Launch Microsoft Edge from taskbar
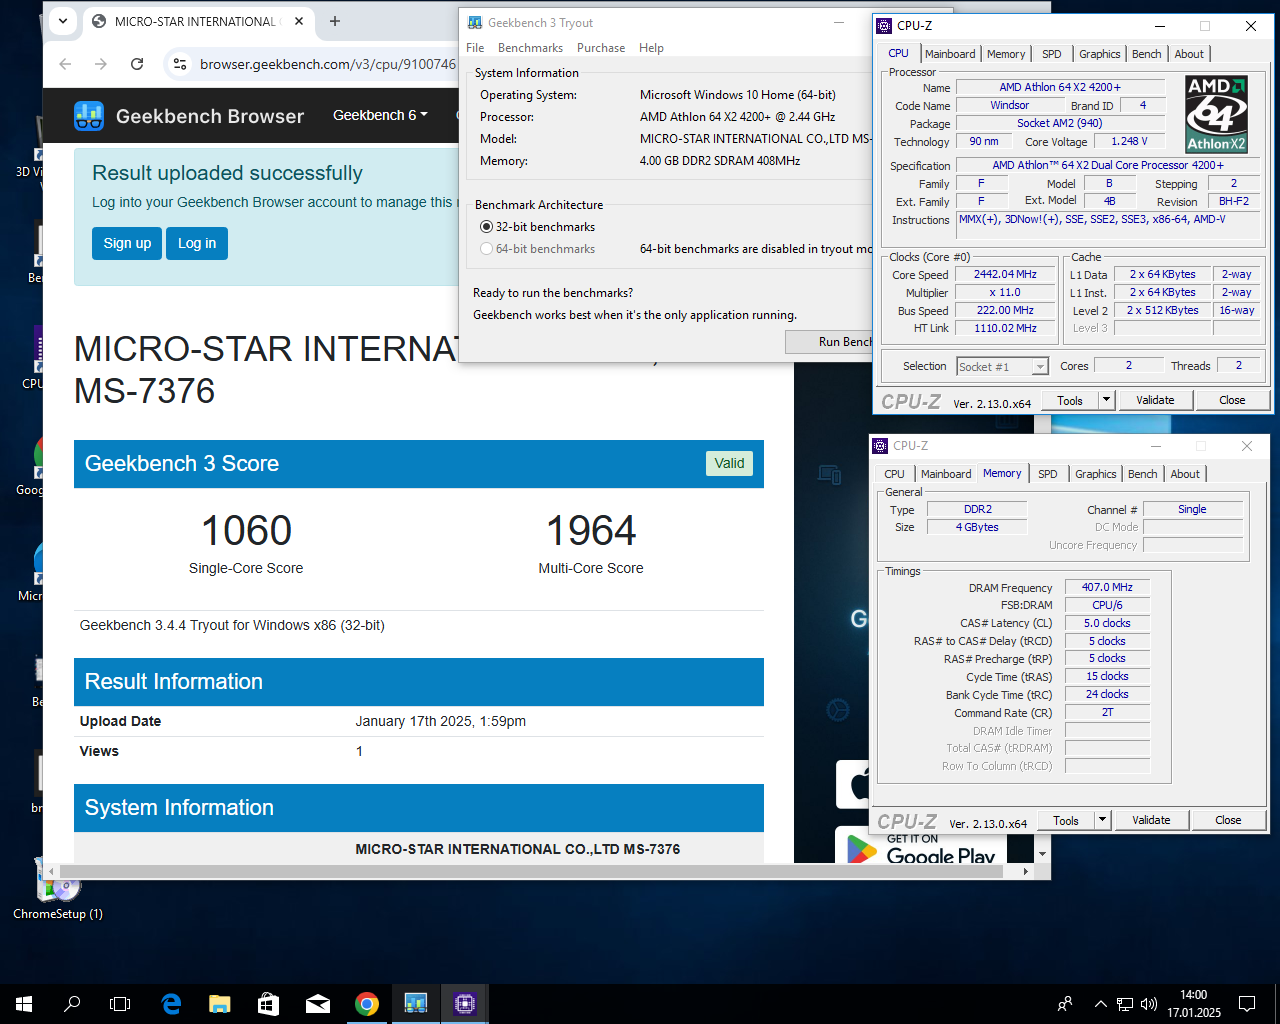The width and height of the screenshot is (1280, 1024). (171, 1004)
